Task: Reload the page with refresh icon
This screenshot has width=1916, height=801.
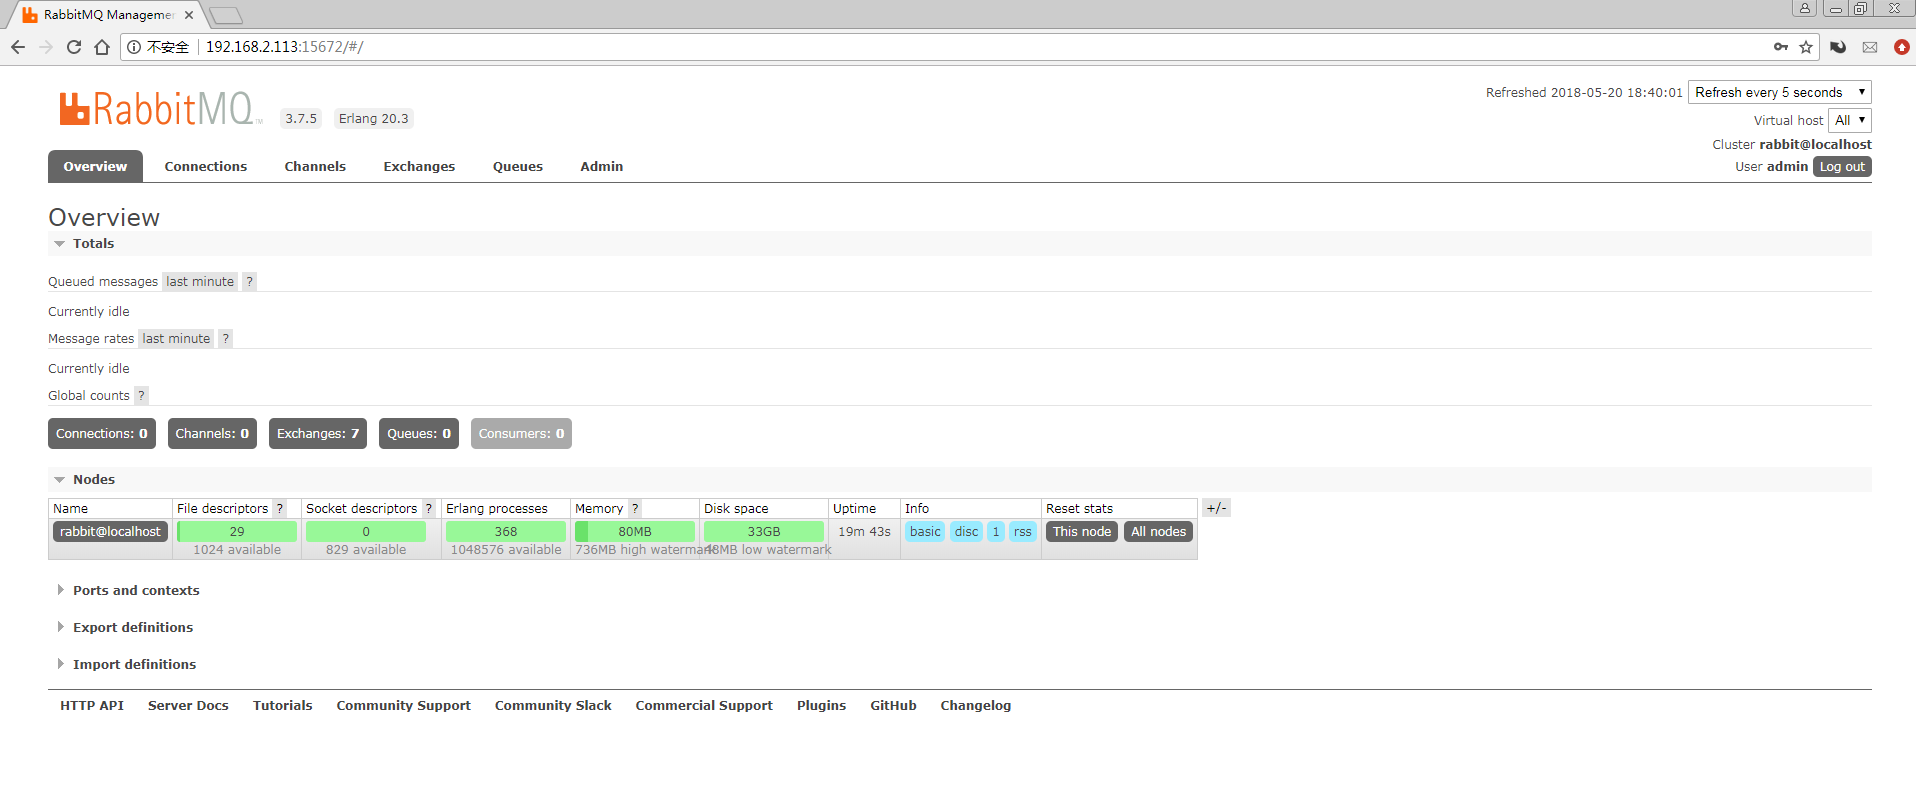Action: pyautogui.click(x=74, y=47)
